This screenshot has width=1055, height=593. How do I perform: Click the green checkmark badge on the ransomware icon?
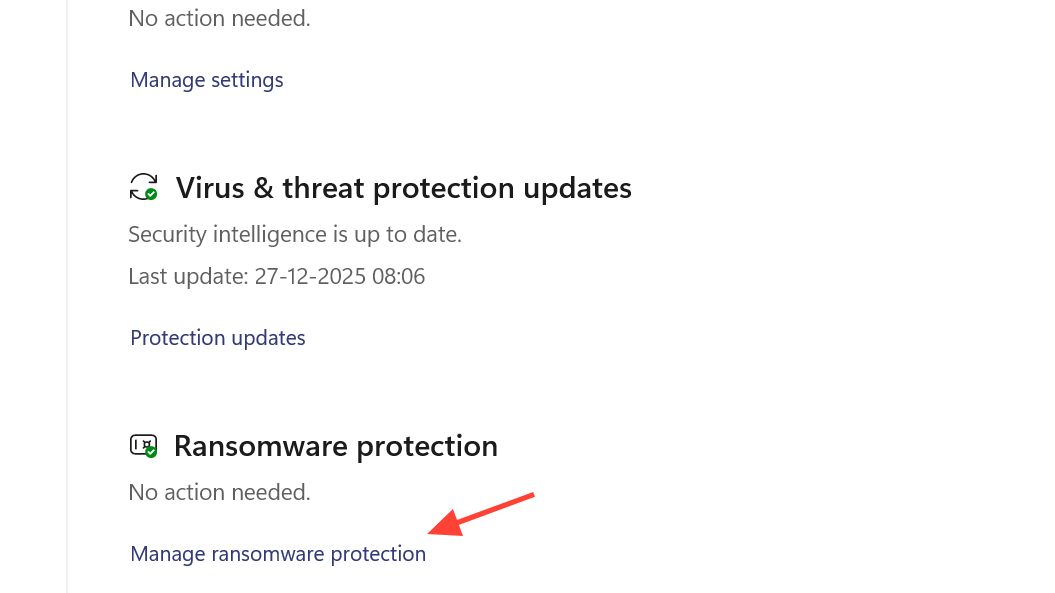point(151,452)
